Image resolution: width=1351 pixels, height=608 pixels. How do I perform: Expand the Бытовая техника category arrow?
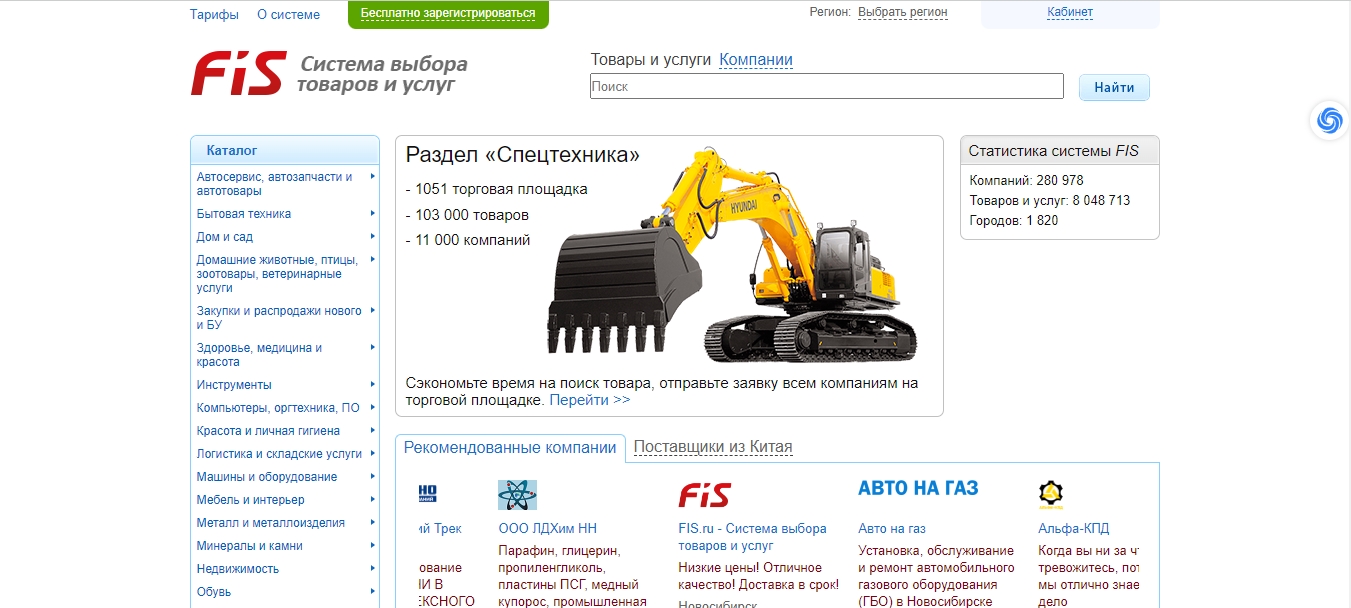(x=372, y=213)
